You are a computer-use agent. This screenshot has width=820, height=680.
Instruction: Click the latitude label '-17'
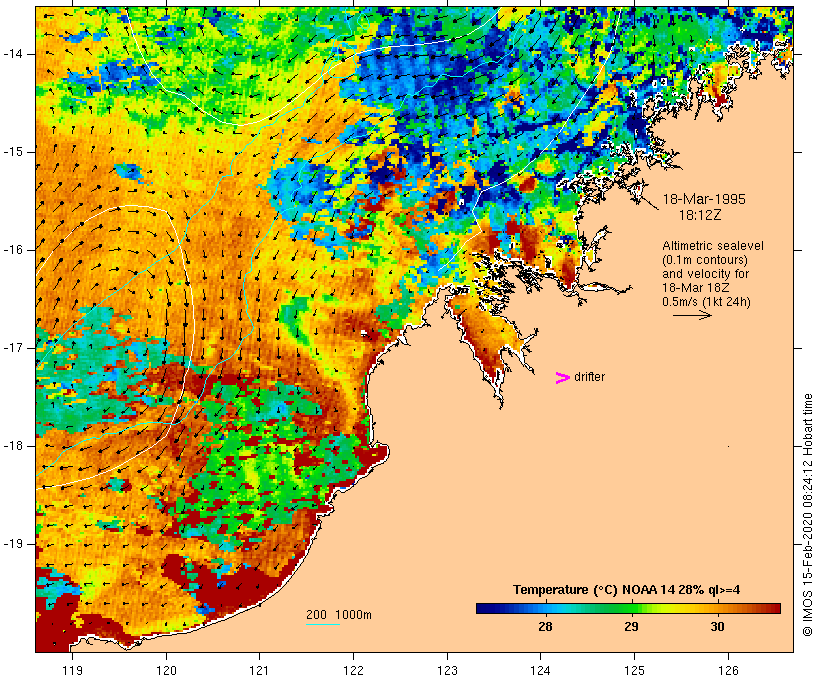[13, 348]
